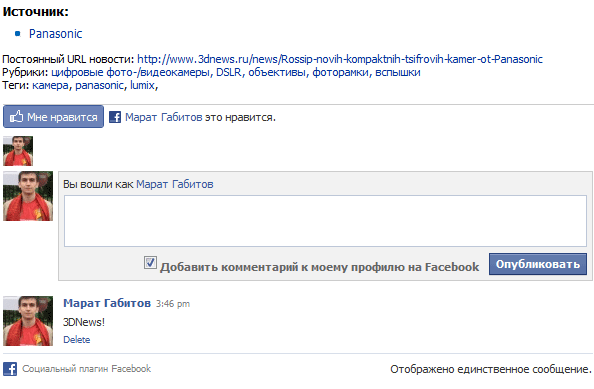
Task: Click the Facebook icon in the plugin footer
Action: tap(10, 369)
